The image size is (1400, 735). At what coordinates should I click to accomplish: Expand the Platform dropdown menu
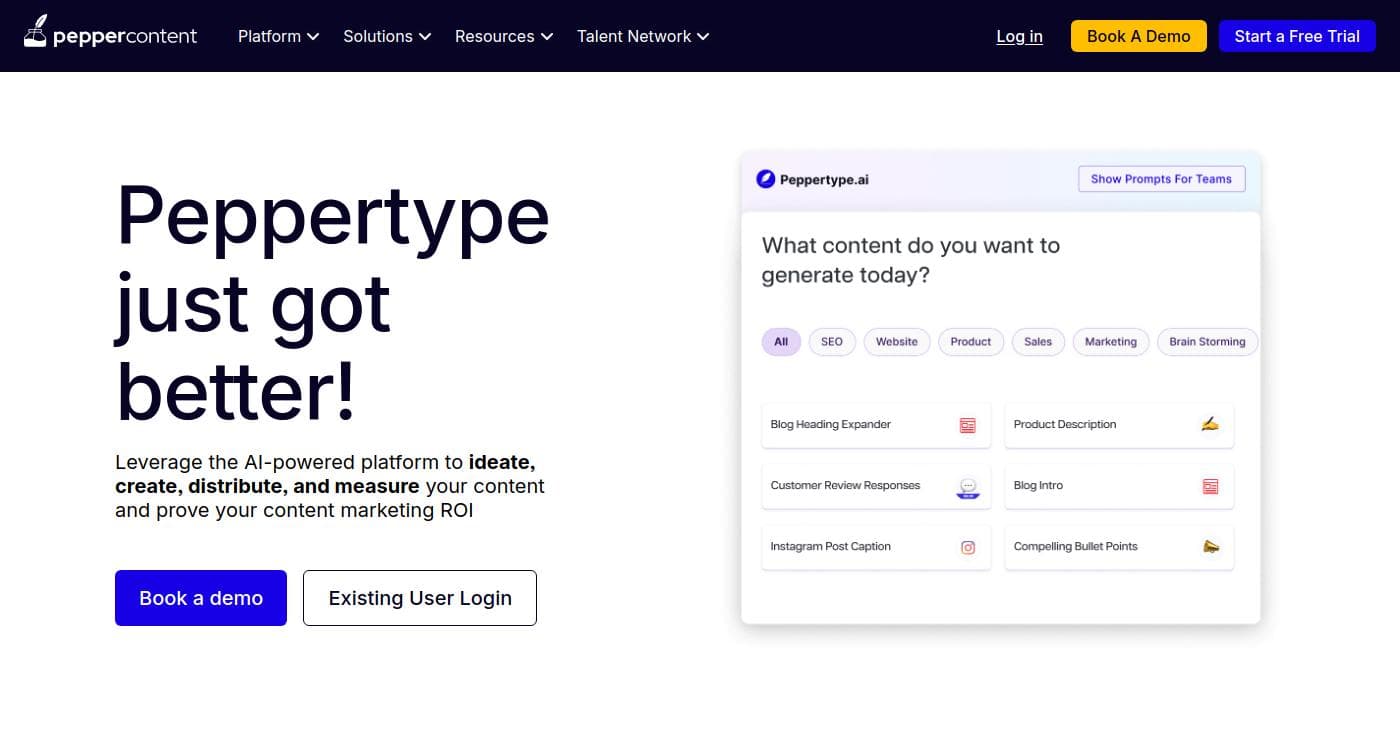click(x=278, y=36)
